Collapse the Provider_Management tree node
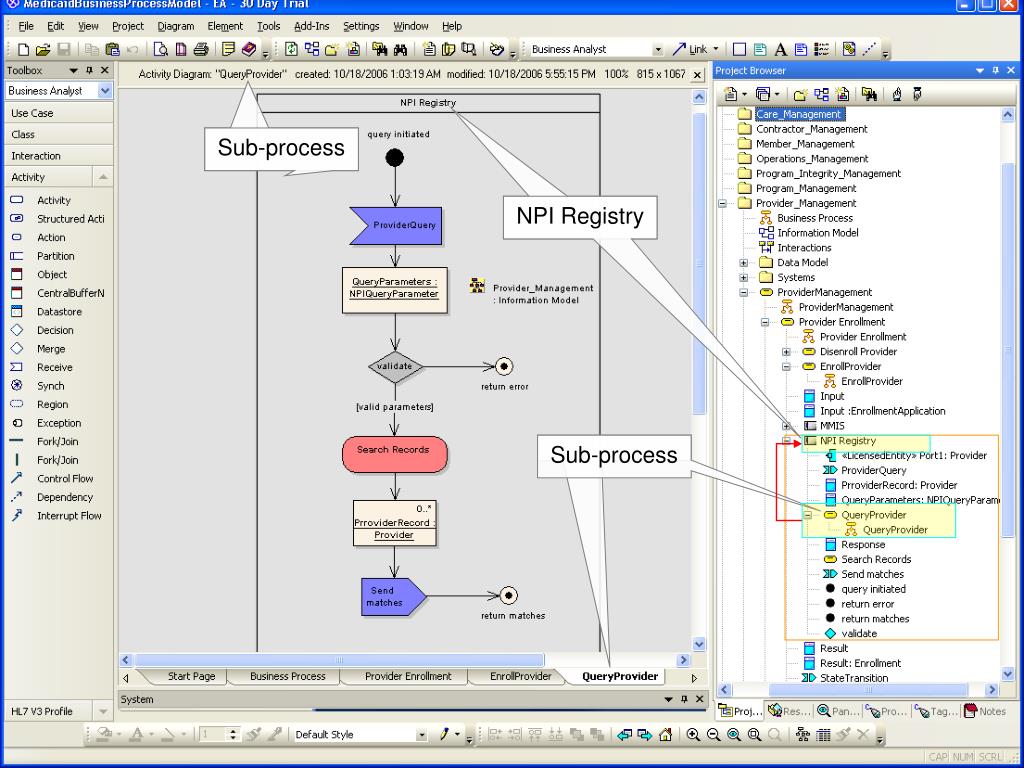 click(722, 203)
